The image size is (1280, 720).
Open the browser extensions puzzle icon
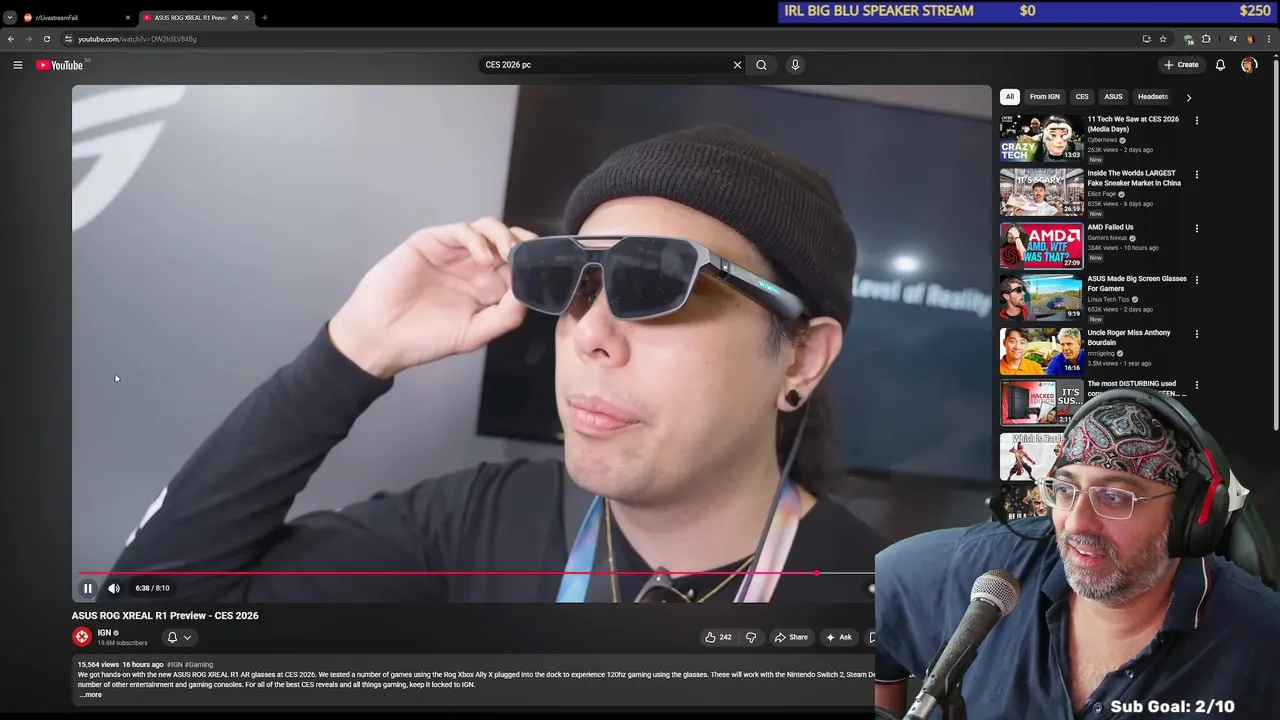(x=1206, y=39)
